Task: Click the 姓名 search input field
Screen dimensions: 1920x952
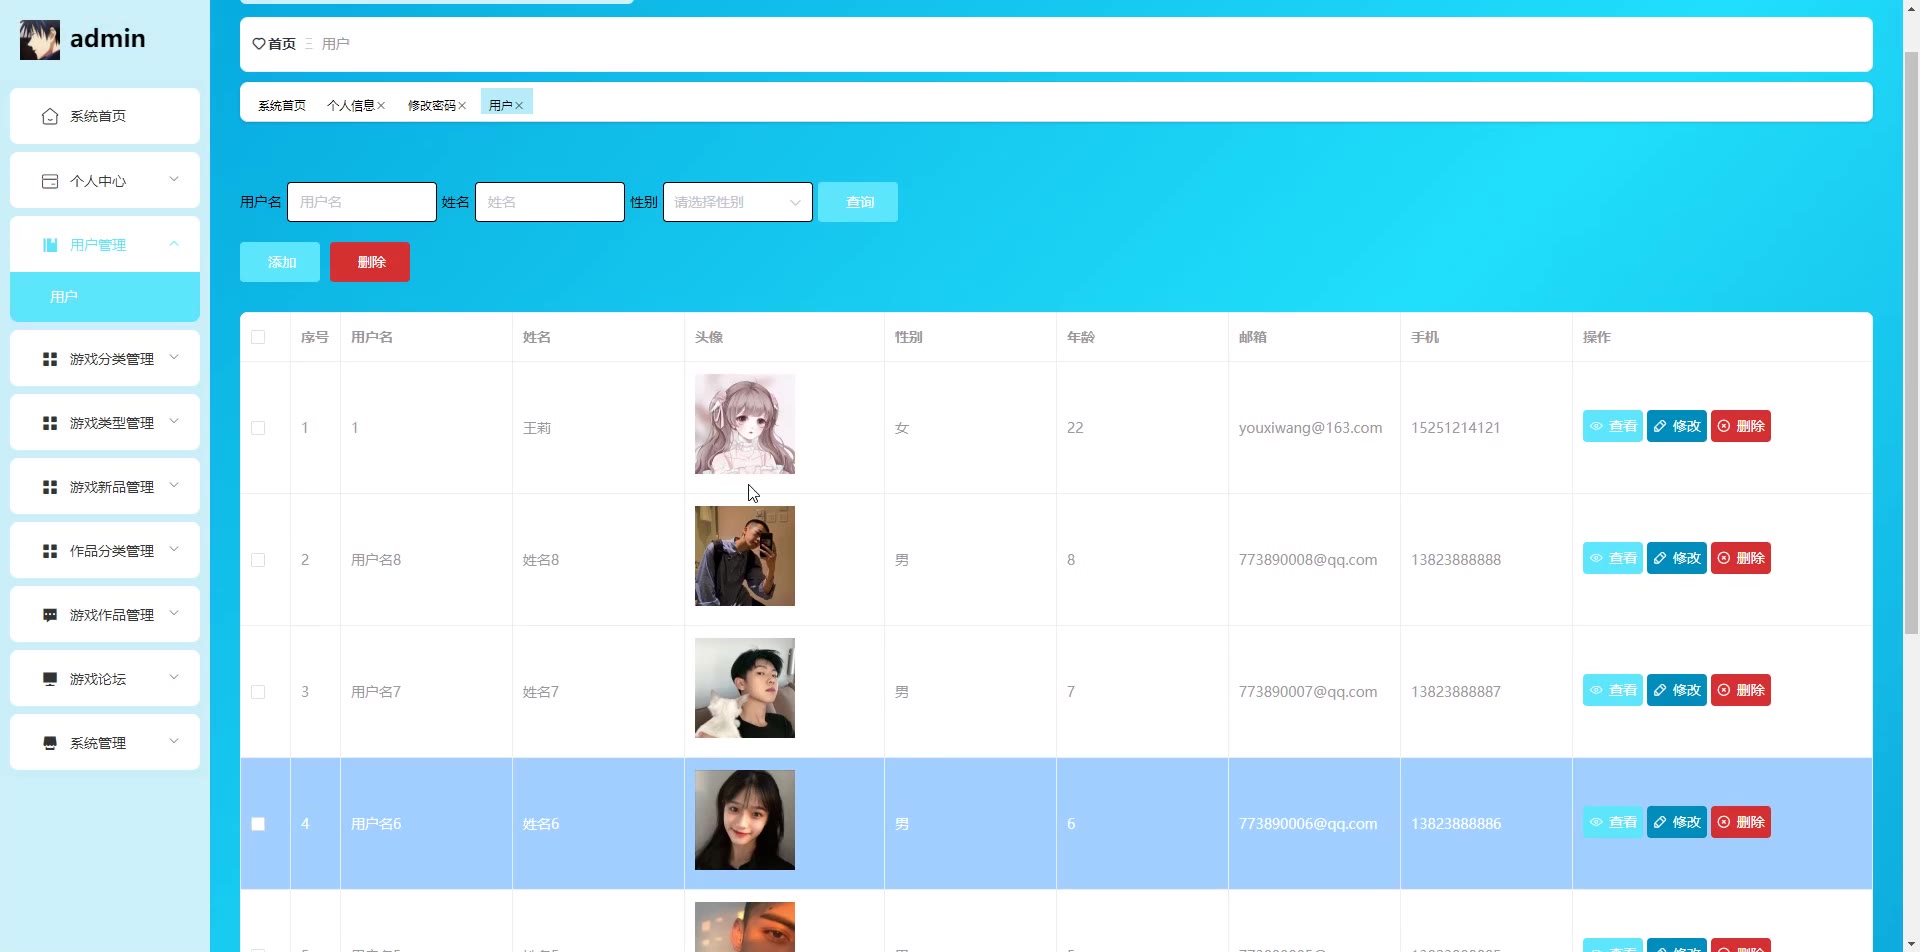Action: pos(550,202)
